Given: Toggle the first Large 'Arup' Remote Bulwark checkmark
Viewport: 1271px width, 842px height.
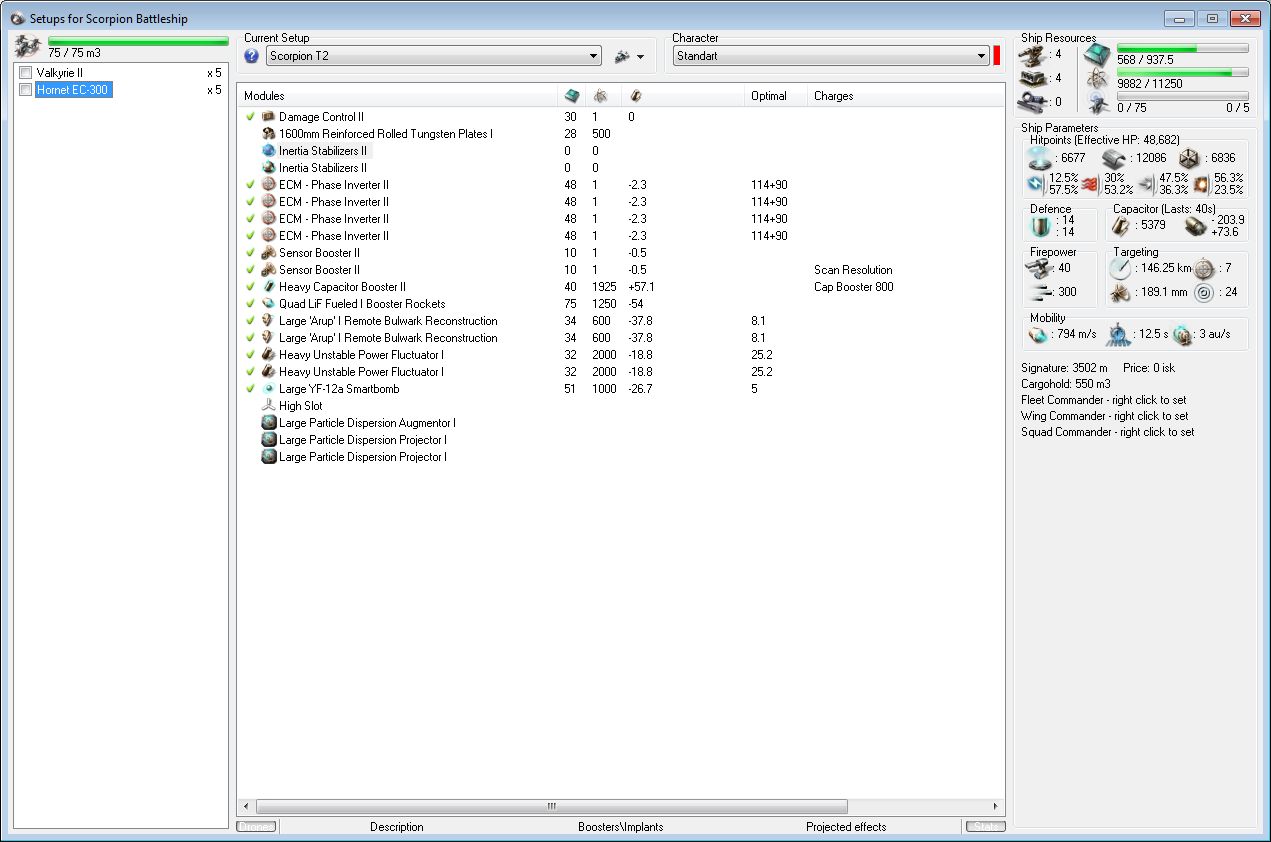Looking at the screenshot, I should click(x=250, y=321).
